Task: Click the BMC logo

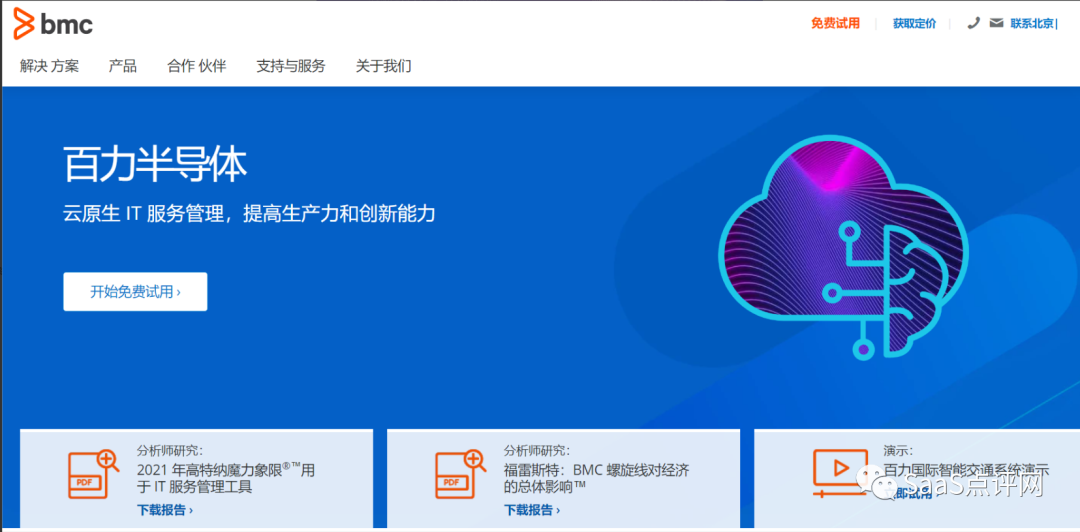Action: point(53,25)
